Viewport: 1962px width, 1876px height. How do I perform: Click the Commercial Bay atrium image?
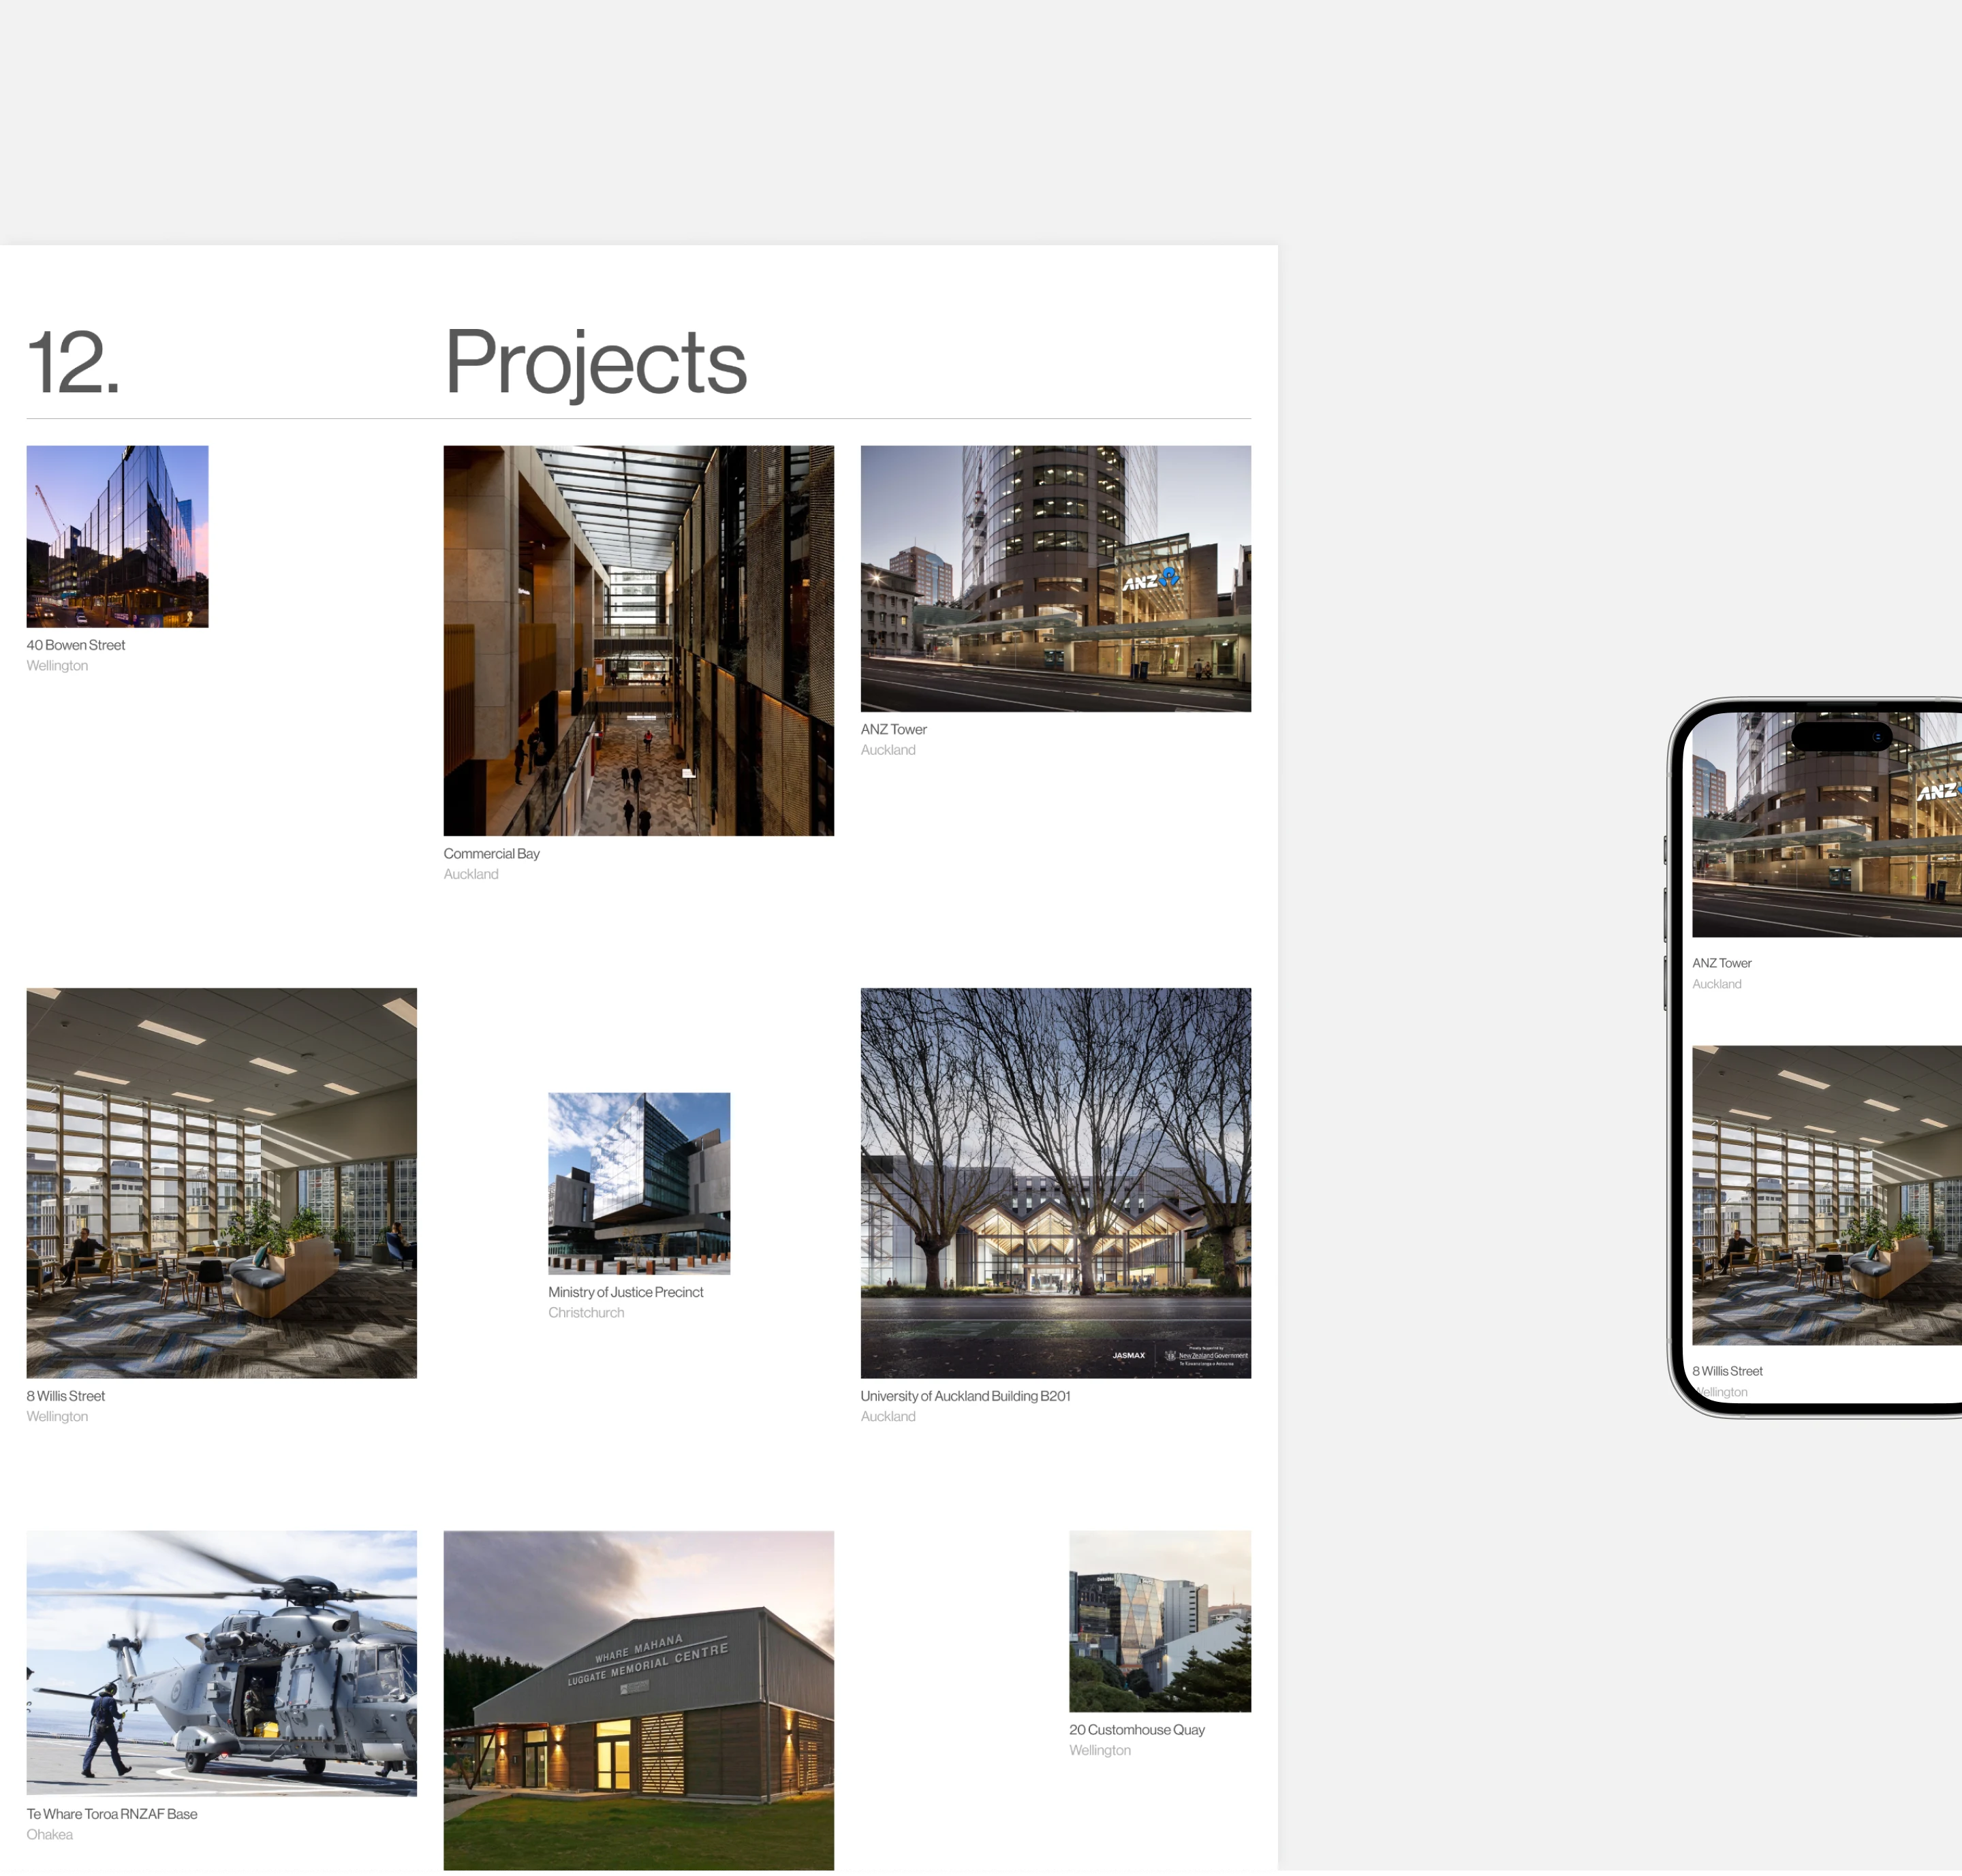click(638, 640)
